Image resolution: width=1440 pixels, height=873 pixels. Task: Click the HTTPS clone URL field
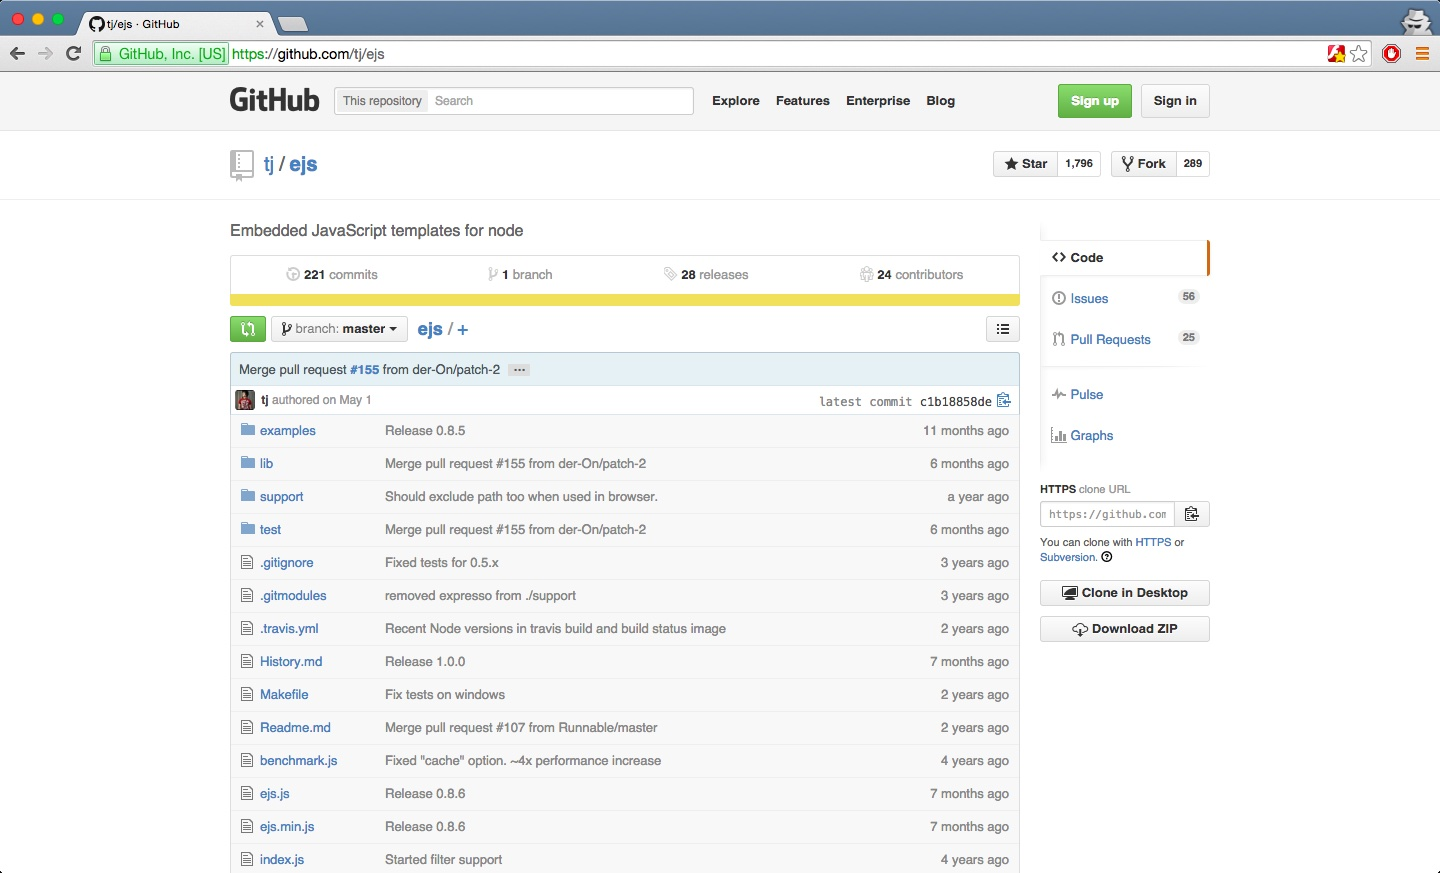[1107, 514]
